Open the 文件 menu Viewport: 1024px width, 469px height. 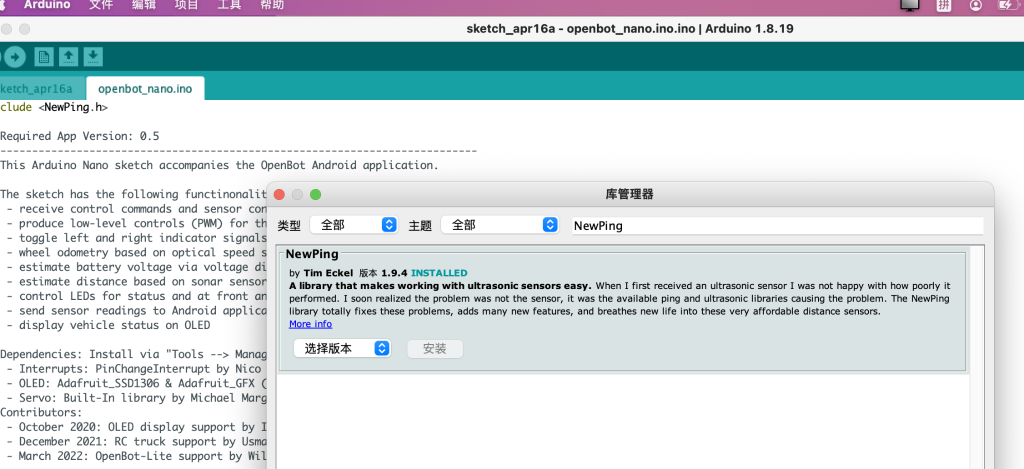tap(101, 5)
